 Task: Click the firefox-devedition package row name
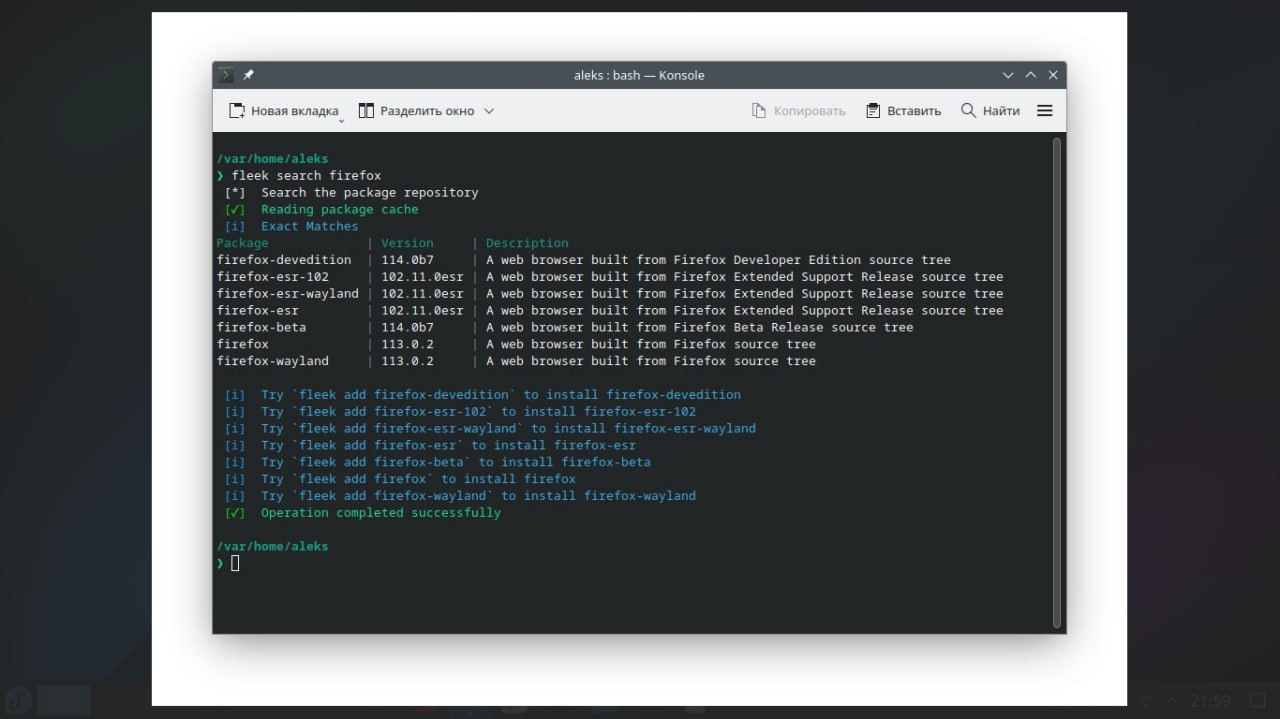[284, 260]
